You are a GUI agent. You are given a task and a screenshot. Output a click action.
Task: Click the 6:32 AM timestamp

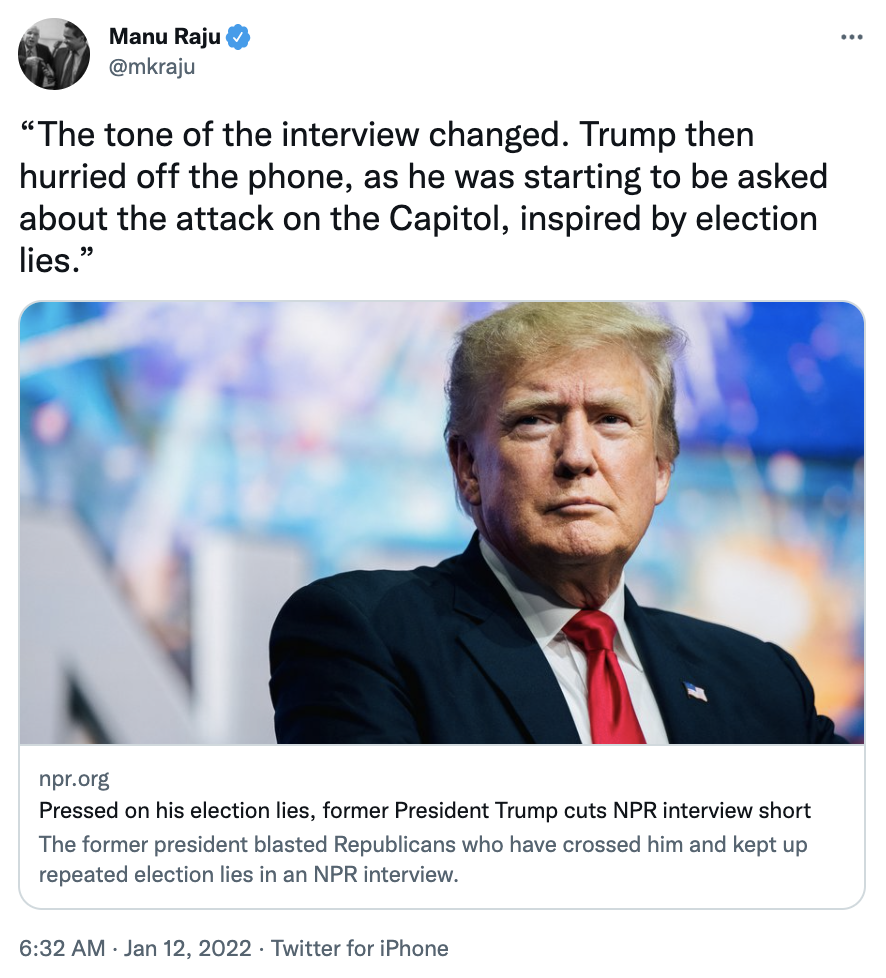[62, 948]
